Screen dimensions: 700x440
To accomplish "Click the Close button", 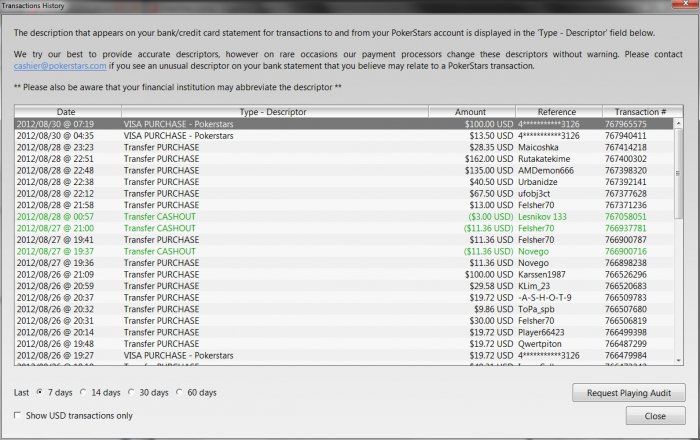I will (655, 416).
